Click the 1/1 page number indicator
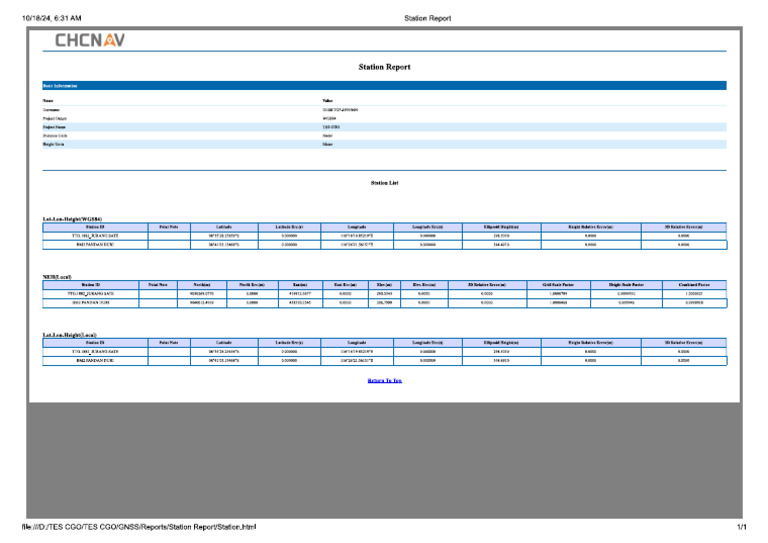768x543 pixels. pyautogui.click(x=741, y=527)
